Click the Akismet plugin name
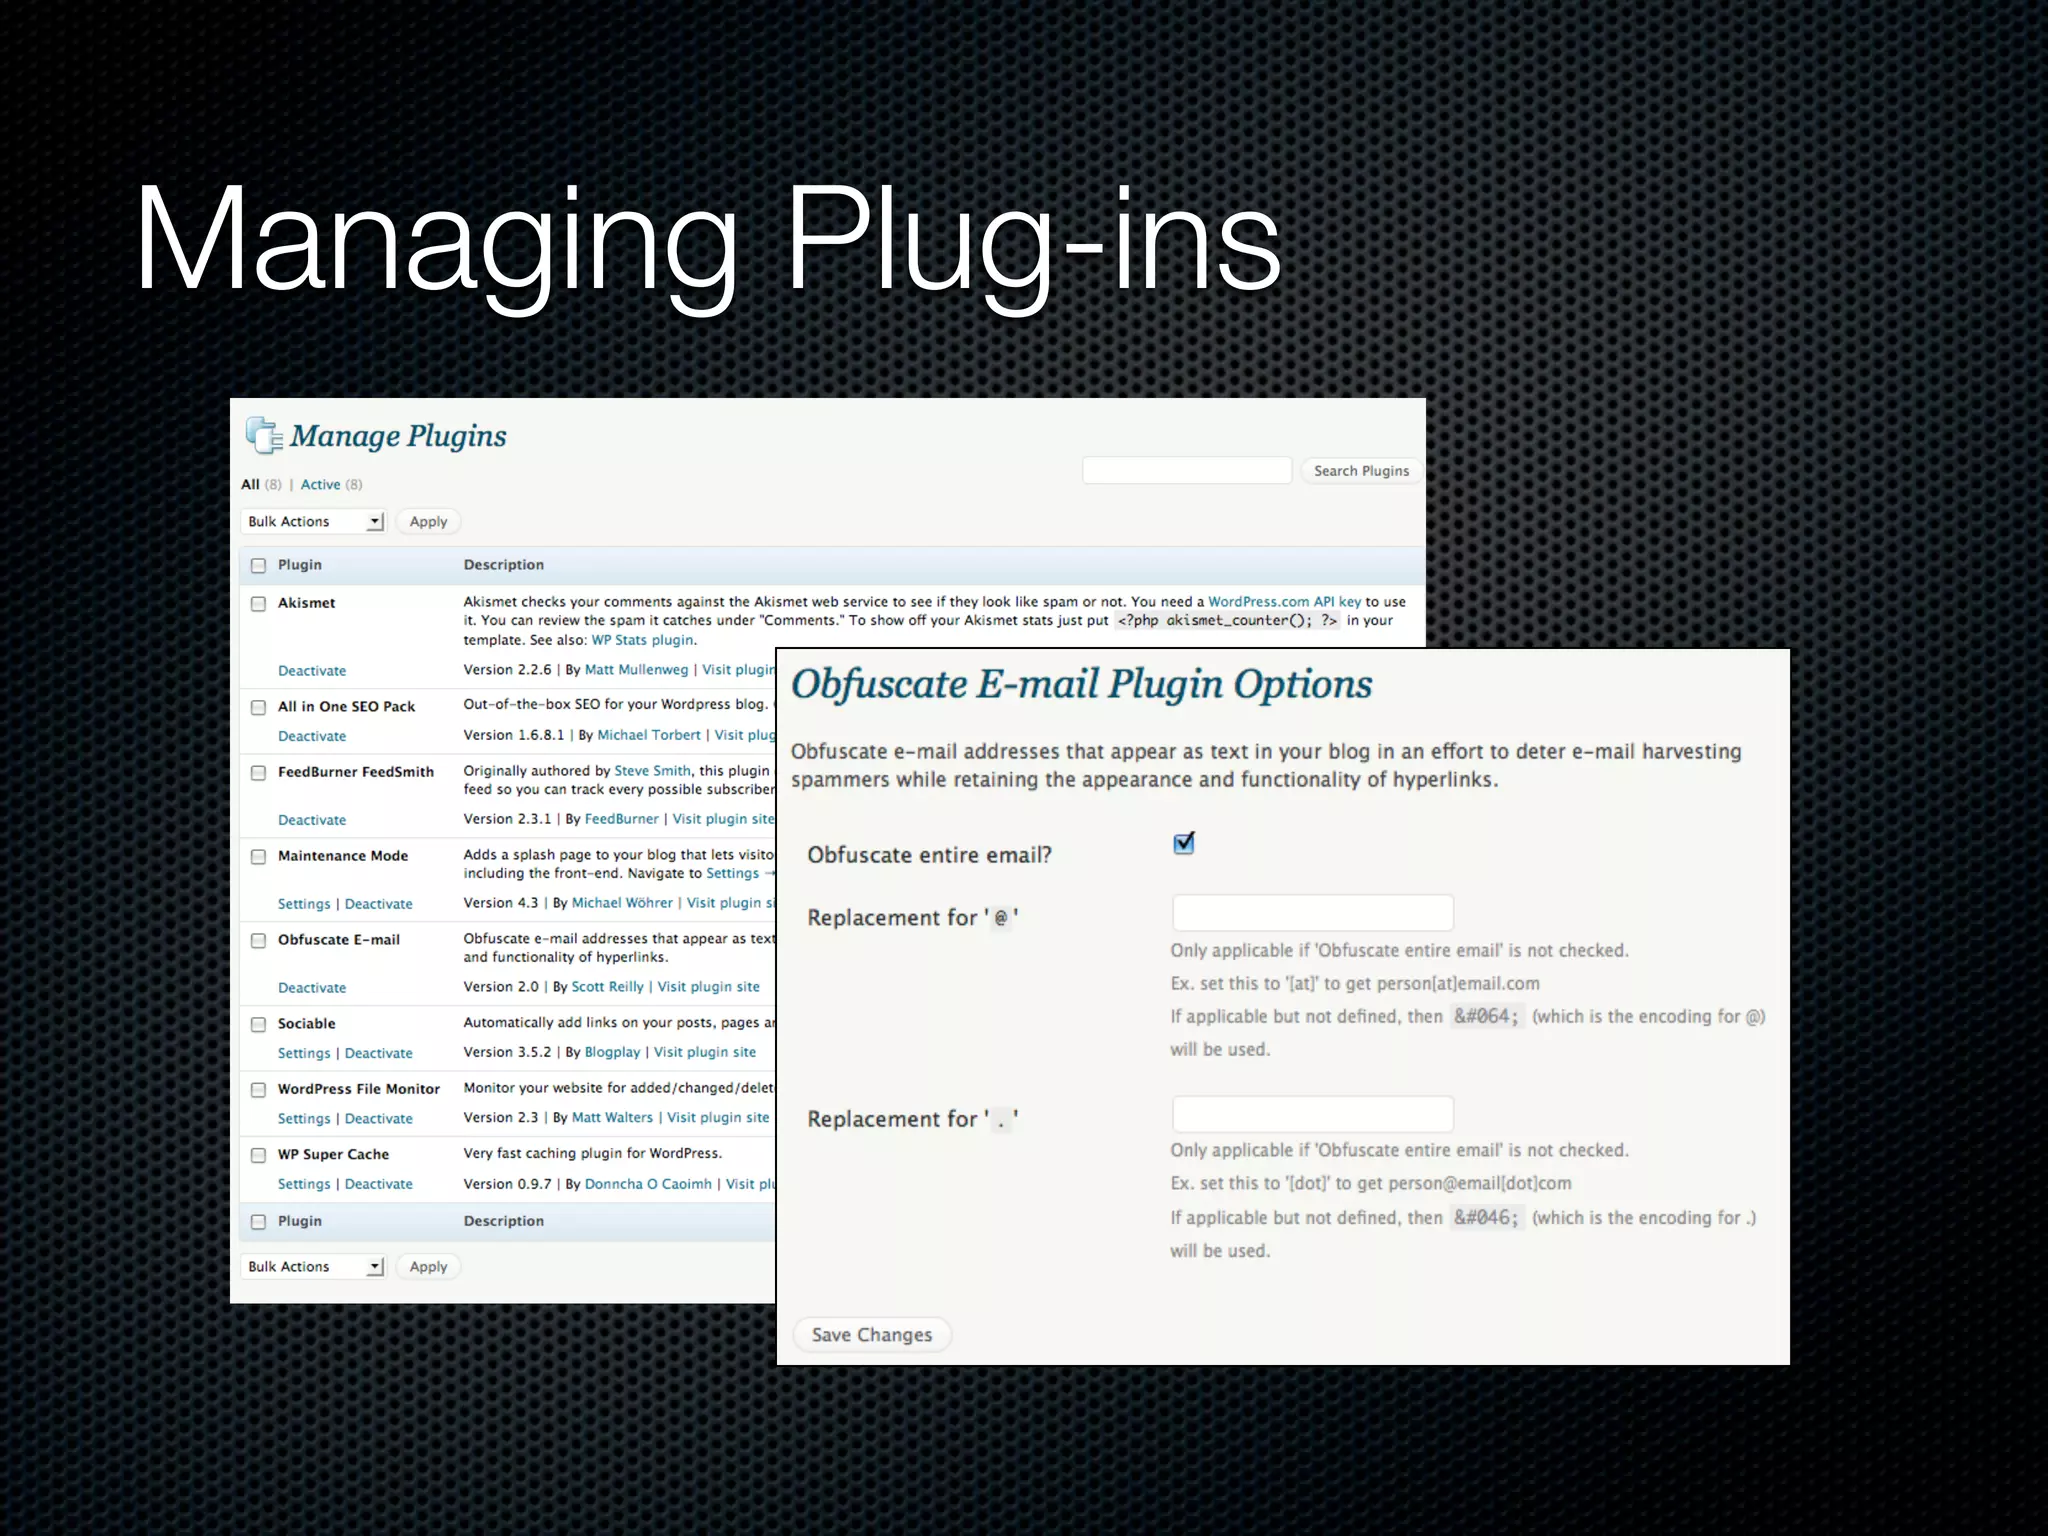2048x1536 pixels. tap(306, 603)
